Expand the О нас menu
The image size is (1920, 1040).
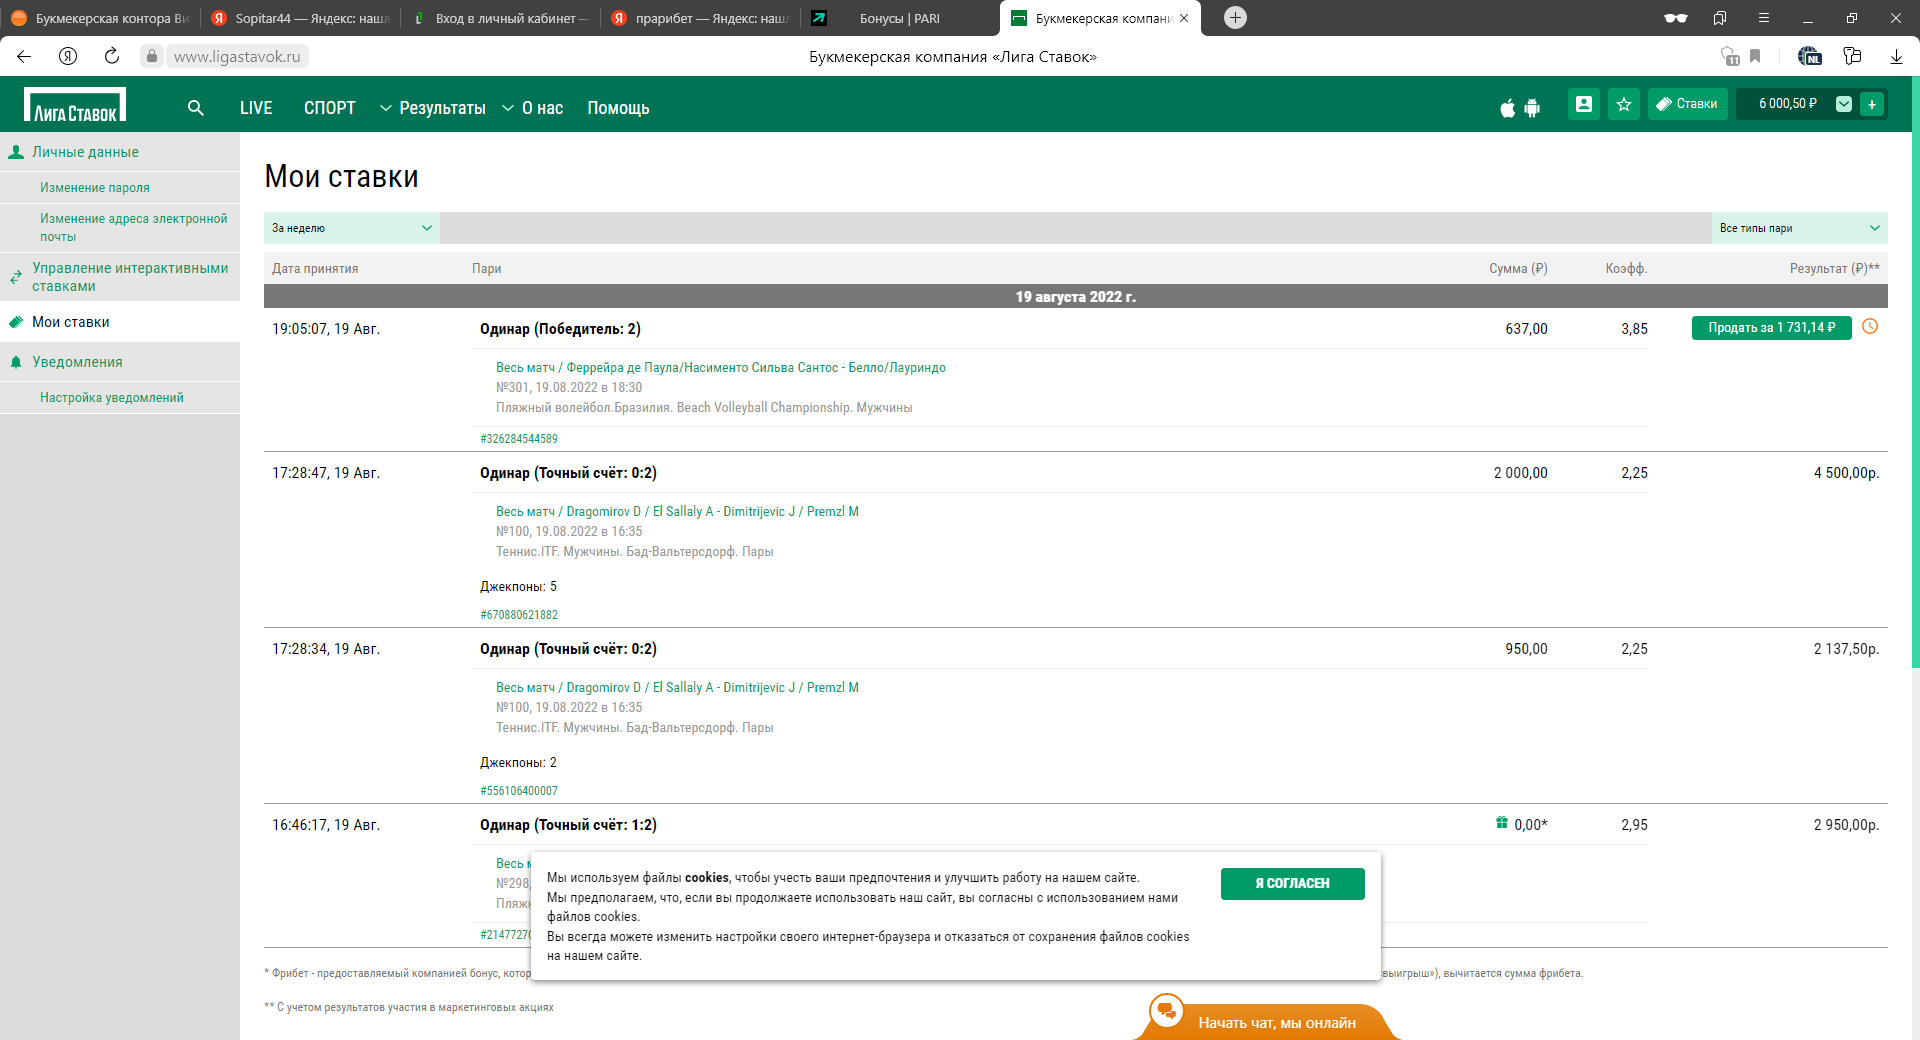tap(533, 108)
